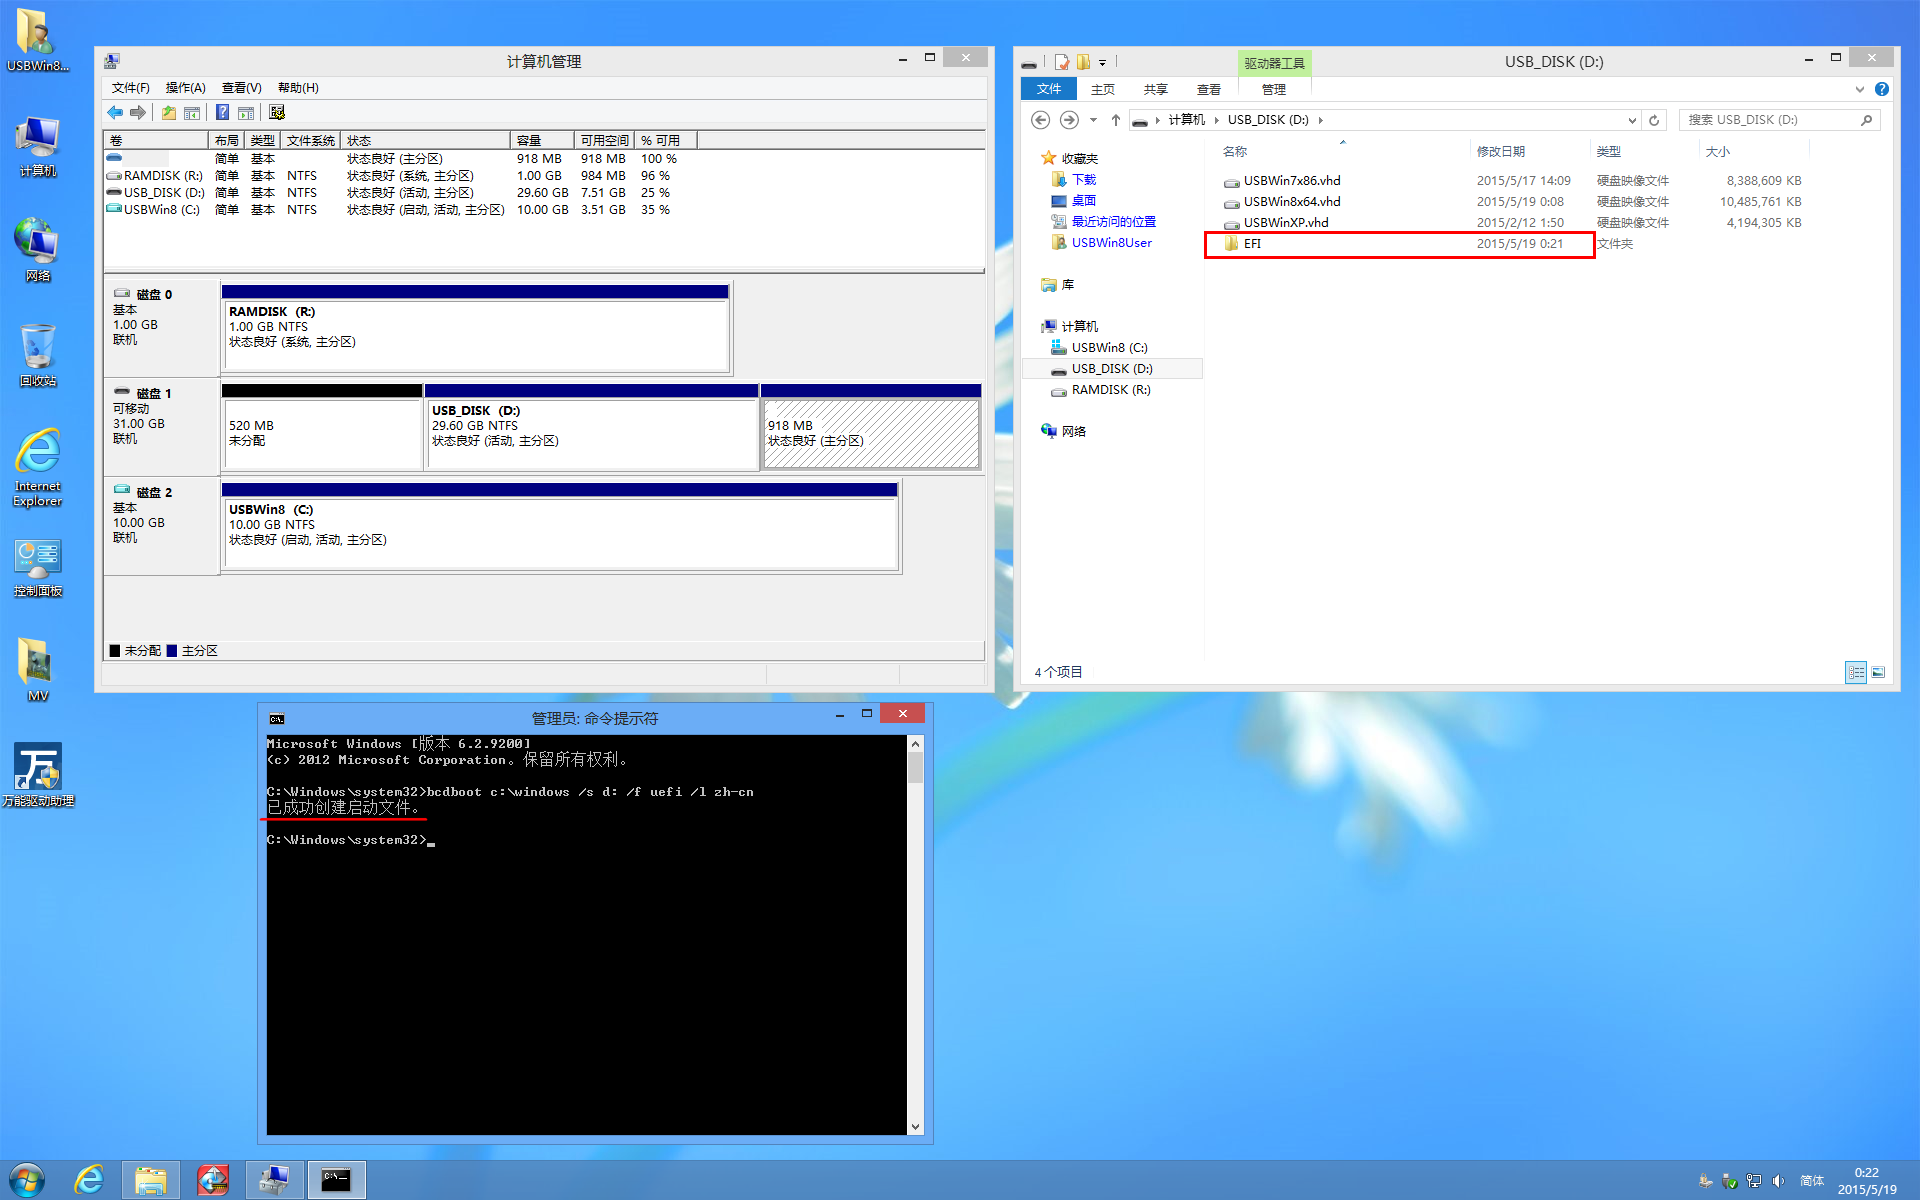Click the Command Prompt scroll down arrow
The image size is (1920, 1200).
point(915,1126)
